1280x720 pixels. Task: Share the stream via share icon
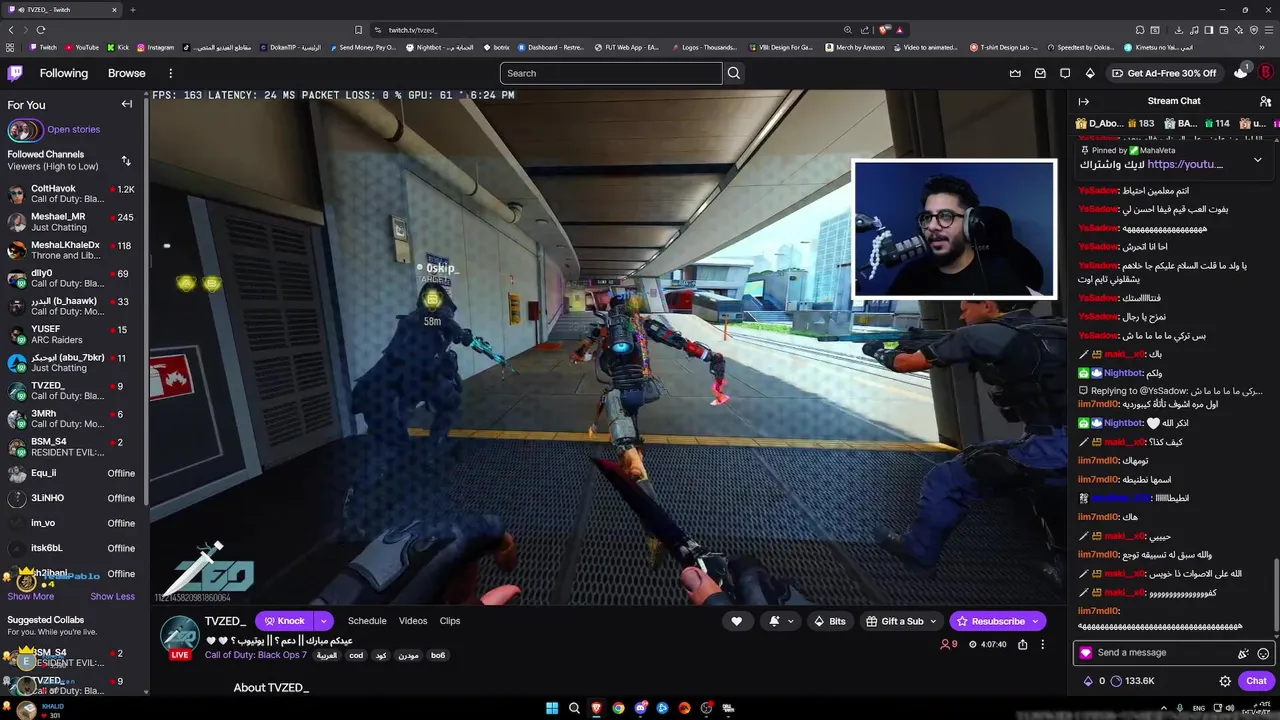click(1022, 645)
